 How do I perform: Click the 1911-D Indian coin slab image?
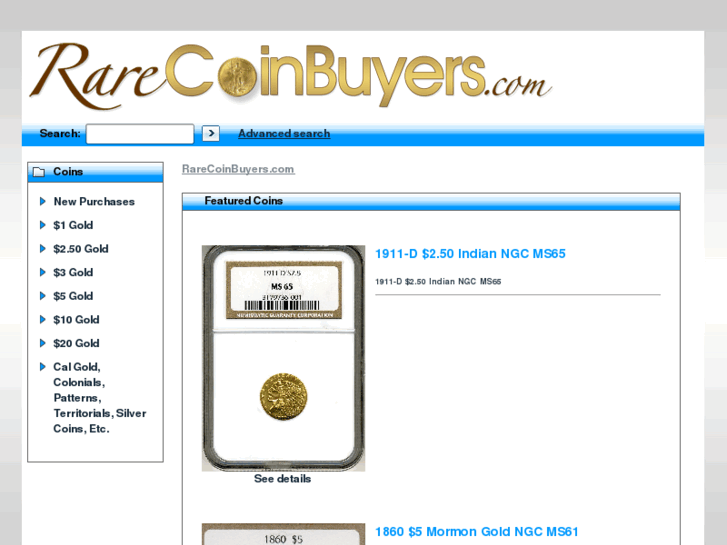(x=283, y=358)
